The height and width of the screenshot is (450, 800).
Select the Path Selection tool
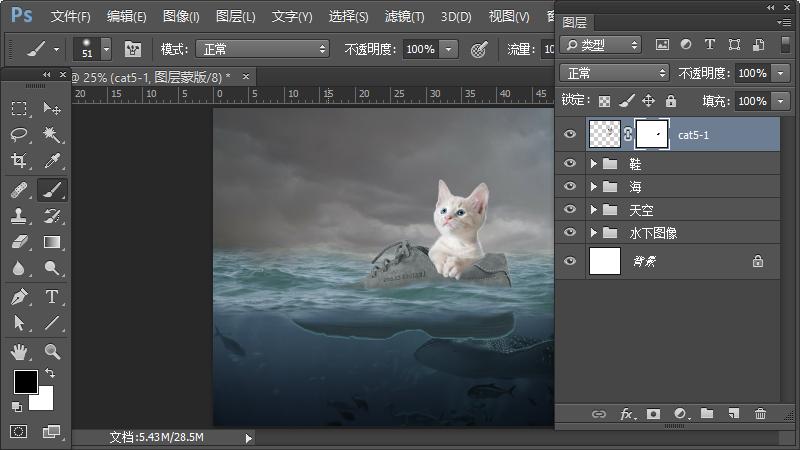(19, 322)
